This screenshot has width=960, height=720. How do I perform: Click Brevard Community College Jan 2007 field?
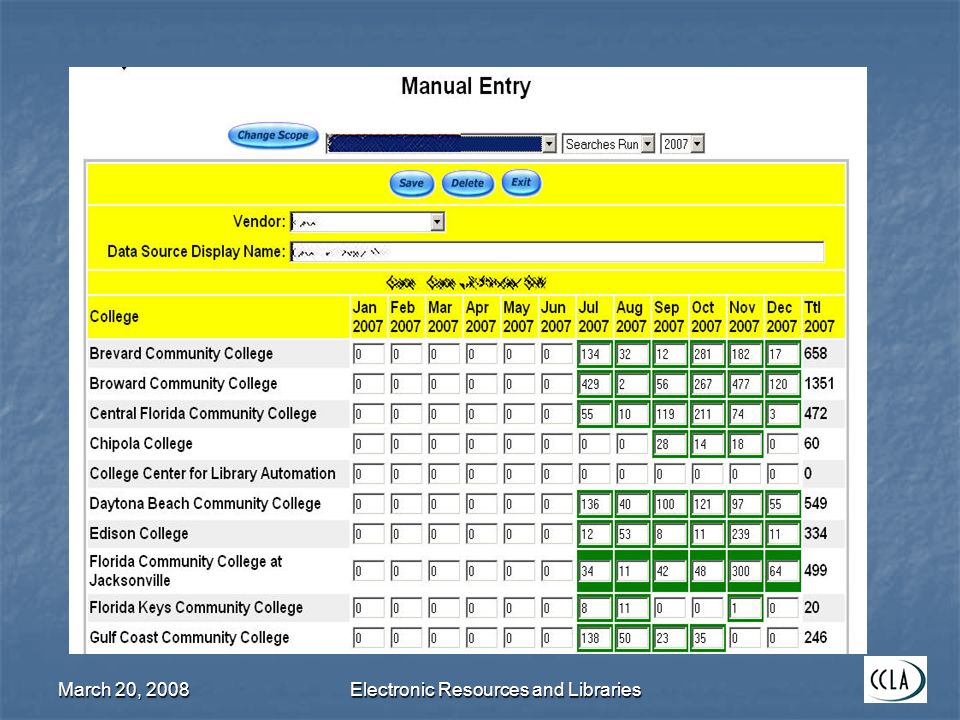point(369,354)
